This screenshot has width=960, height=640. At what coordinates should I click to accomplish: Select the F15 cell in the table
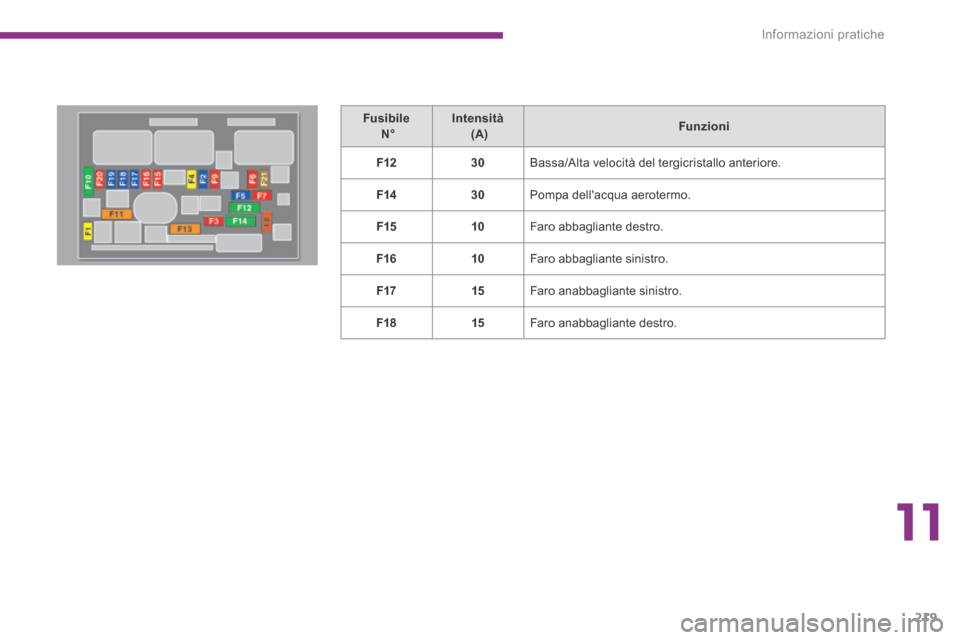click(386, 227)
